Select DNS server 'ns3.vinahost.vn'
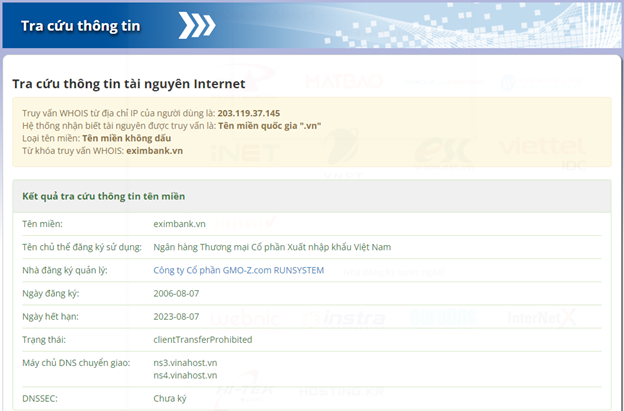The width and height of the screenshot is (624, 411). [x=185, y=363]
